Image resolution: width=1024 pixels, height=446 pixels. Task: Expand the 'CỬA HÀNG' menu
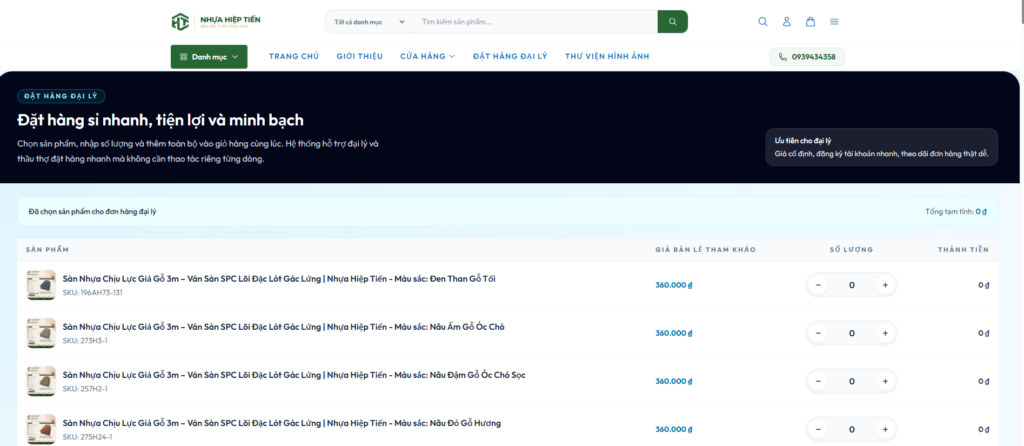point(428,57)
